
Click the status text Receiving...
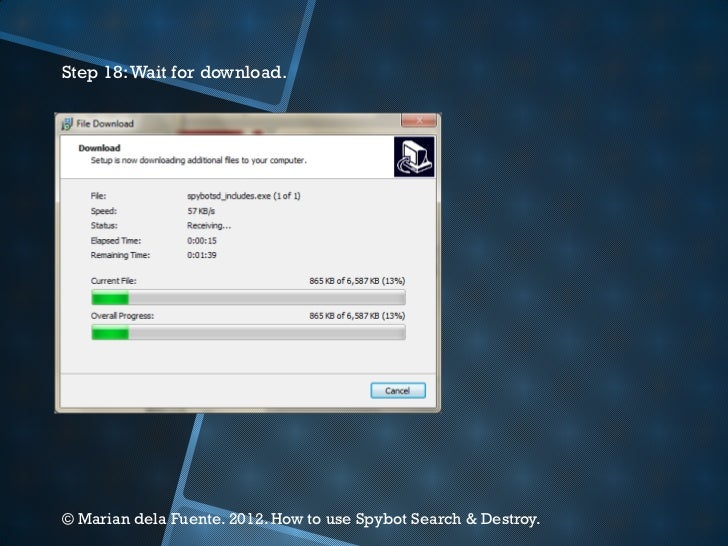[209, 226]
